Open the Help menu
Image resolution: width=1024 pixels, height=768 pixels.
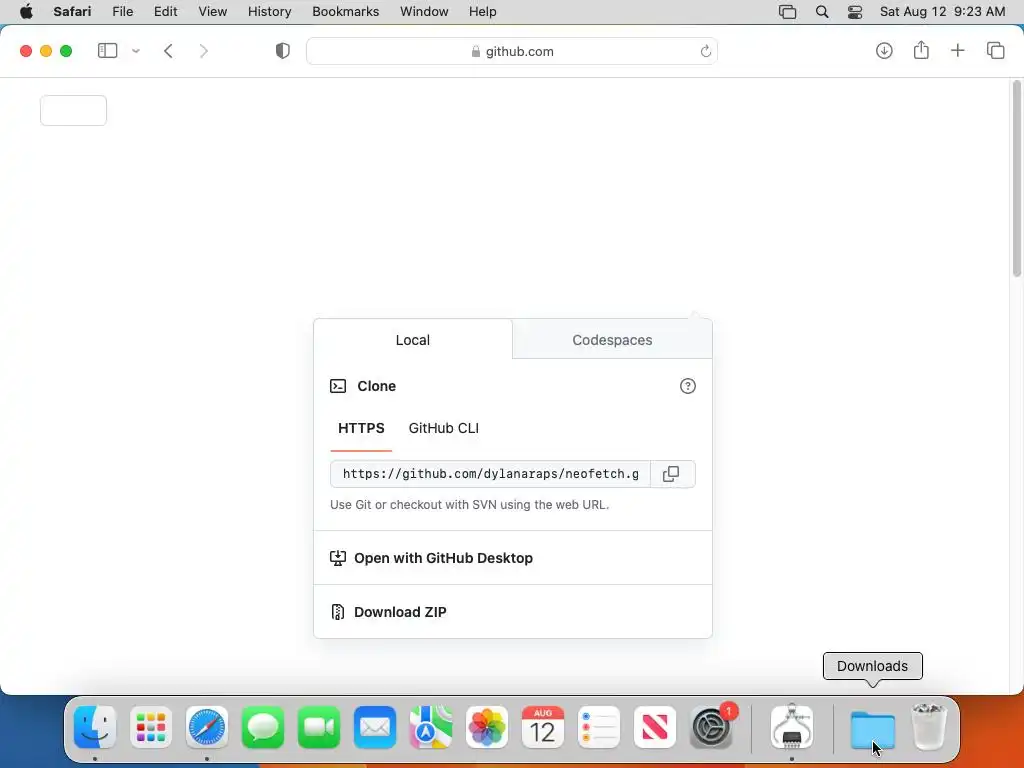click(483, 12)
